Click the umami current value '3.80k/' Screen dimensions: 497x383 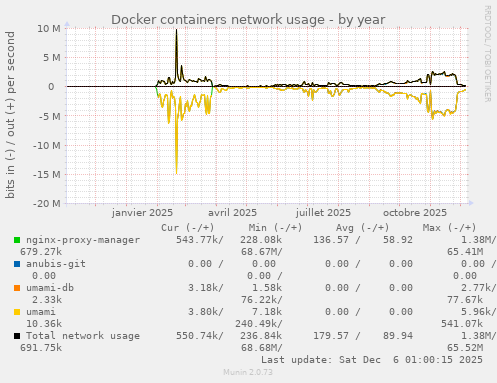(x=206, y=312)
